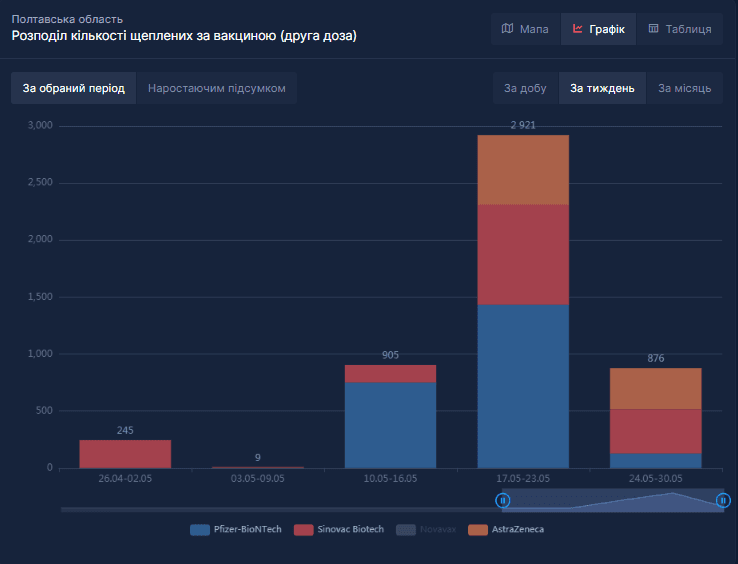Enable the Novavax series in legend

tap(426, 530)
